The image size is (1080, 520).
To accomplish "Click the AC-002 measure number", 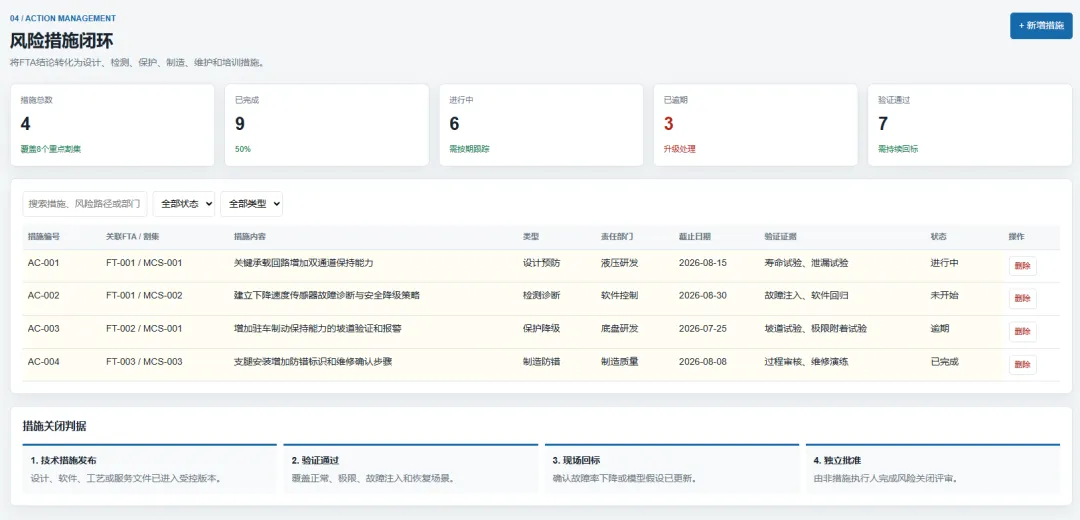I will click(x=43, y=295).
